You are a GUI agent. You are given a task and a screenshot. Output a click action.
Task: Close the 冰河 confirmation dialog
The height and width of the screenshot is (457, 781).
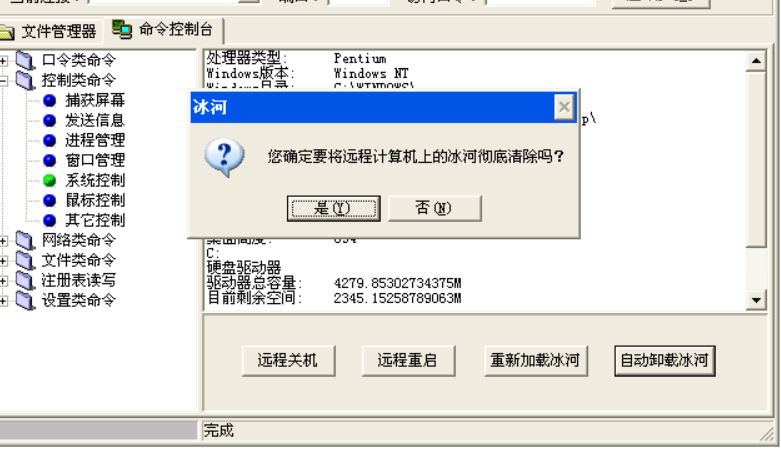click(x=564, y=107)
